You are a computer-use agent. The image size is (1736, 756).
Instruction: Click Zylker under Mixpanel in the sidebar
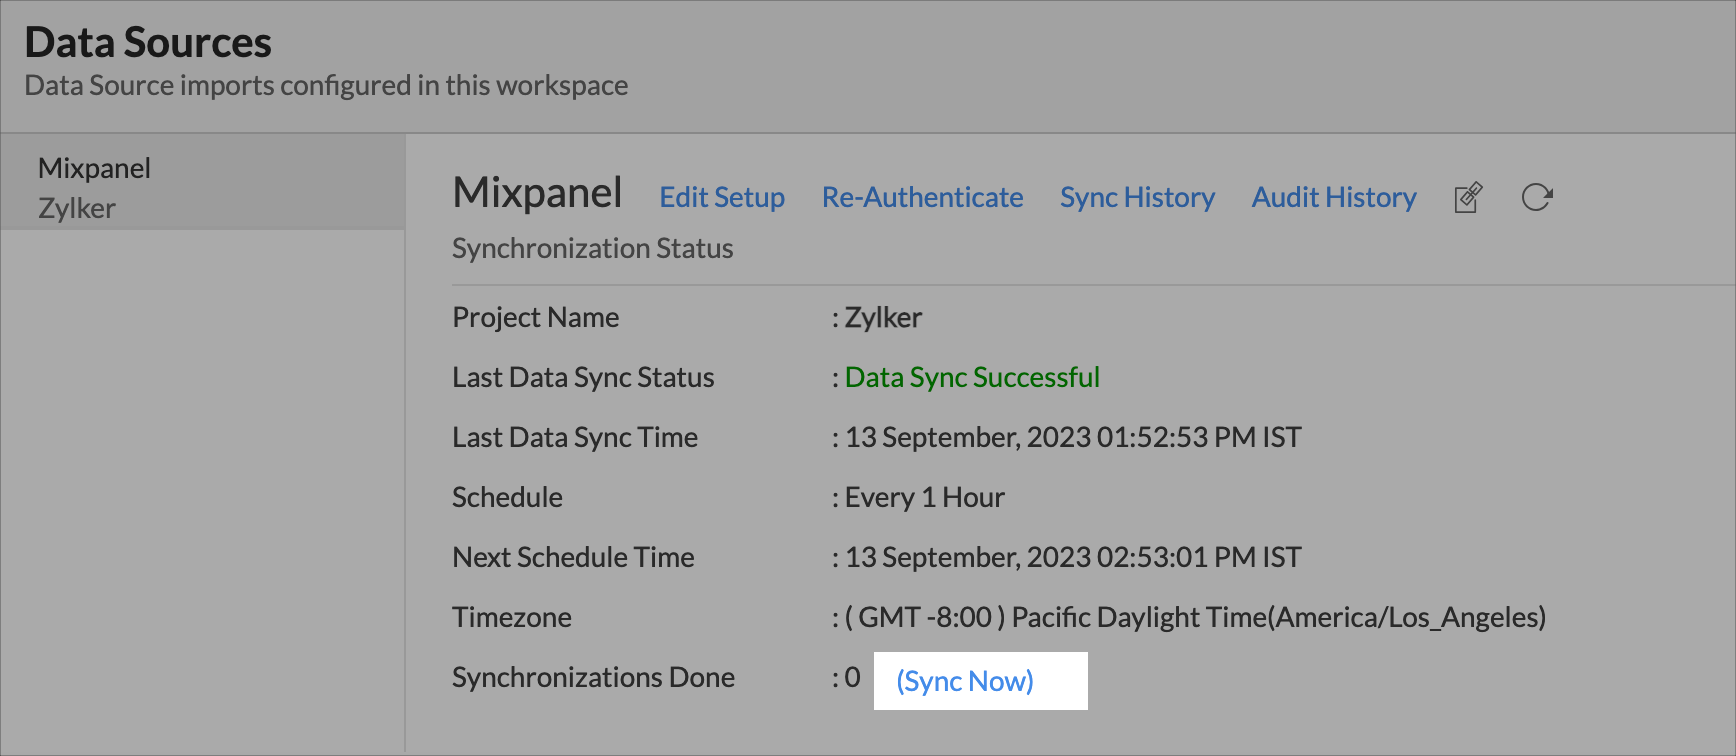(77, 208)
